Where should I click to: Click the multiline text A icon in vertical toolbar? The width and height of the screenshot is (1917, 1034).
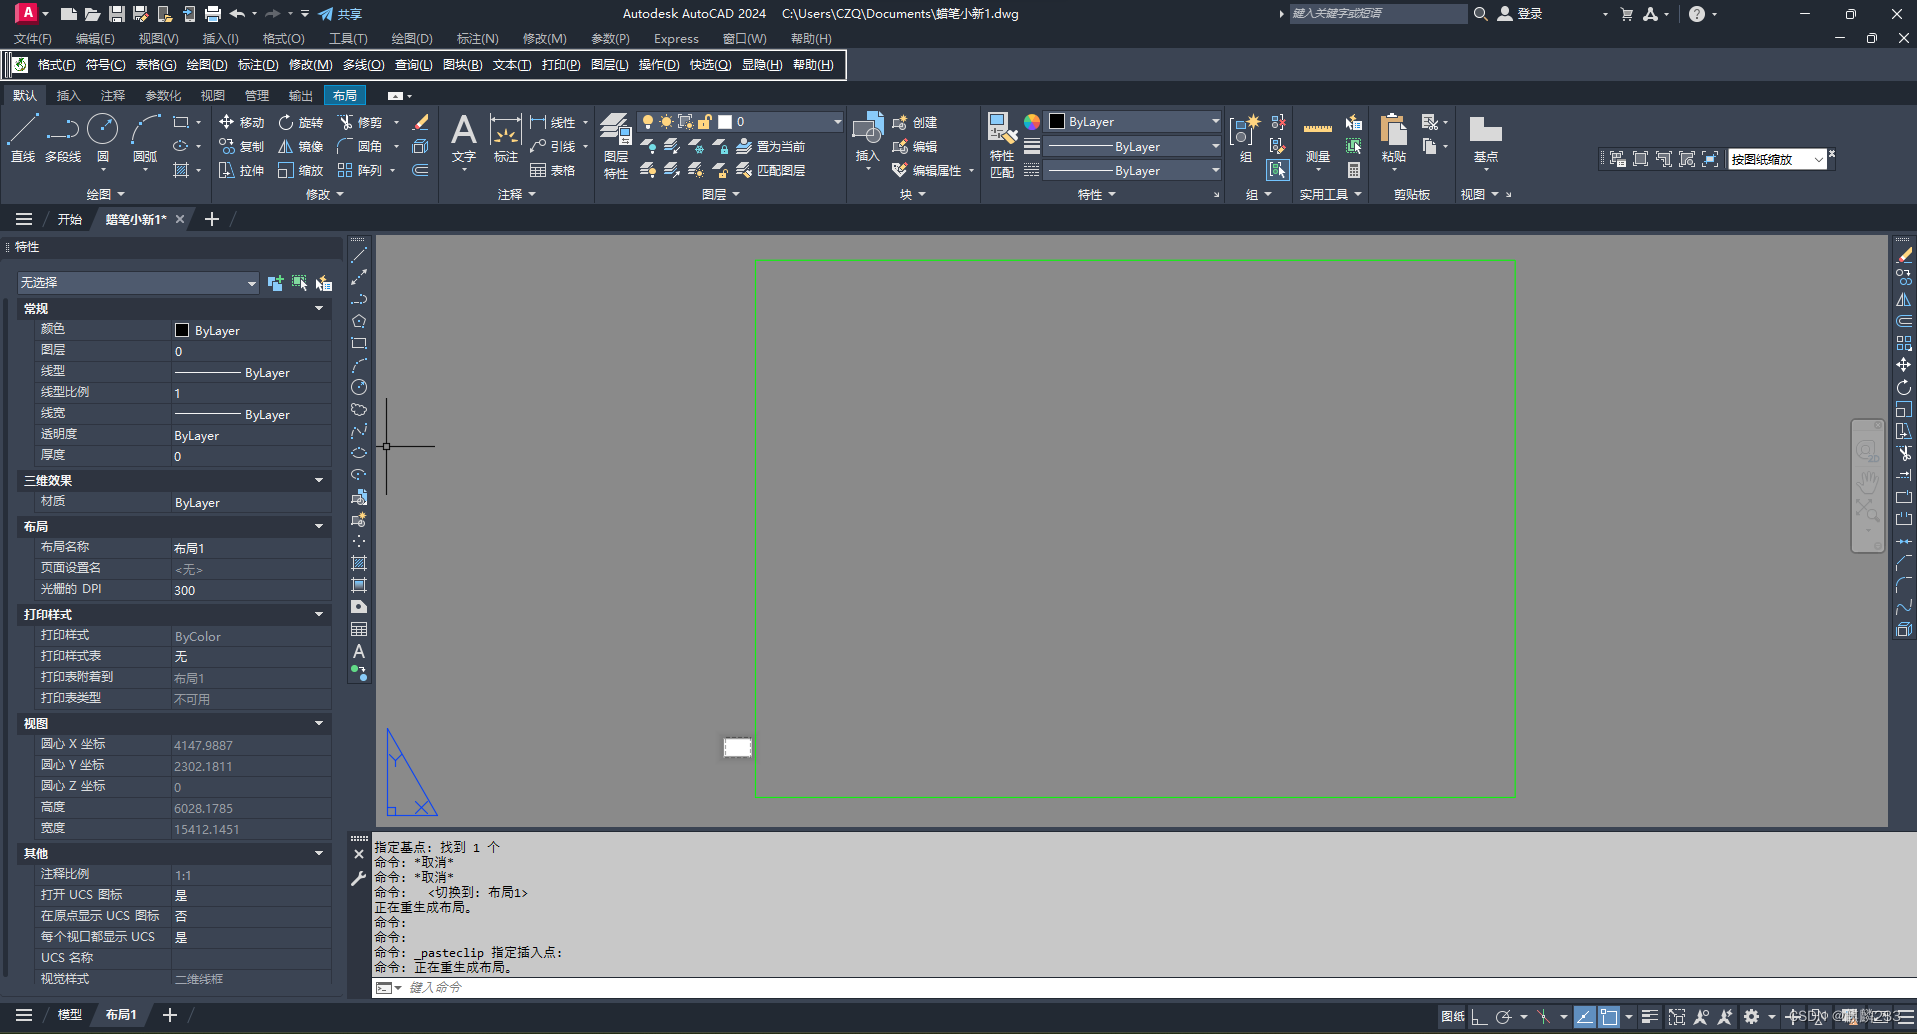[359, 651]
